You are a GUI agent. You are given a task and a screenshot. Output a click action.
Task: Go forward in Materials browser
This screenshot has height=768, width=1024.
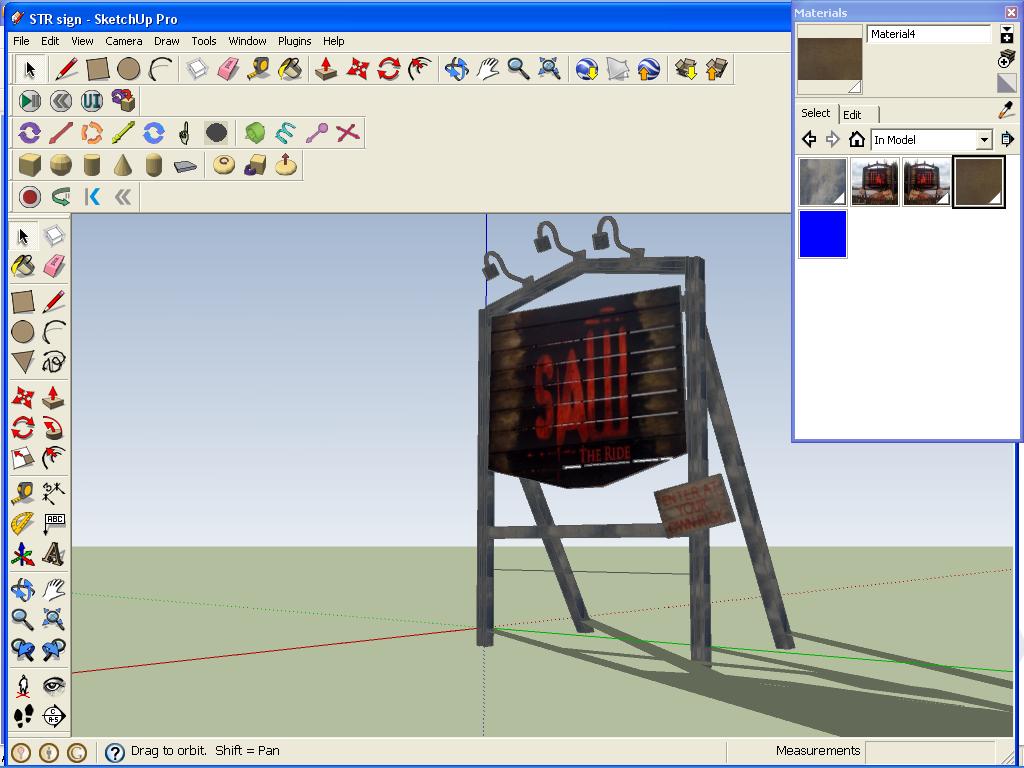tap(833, 139)
